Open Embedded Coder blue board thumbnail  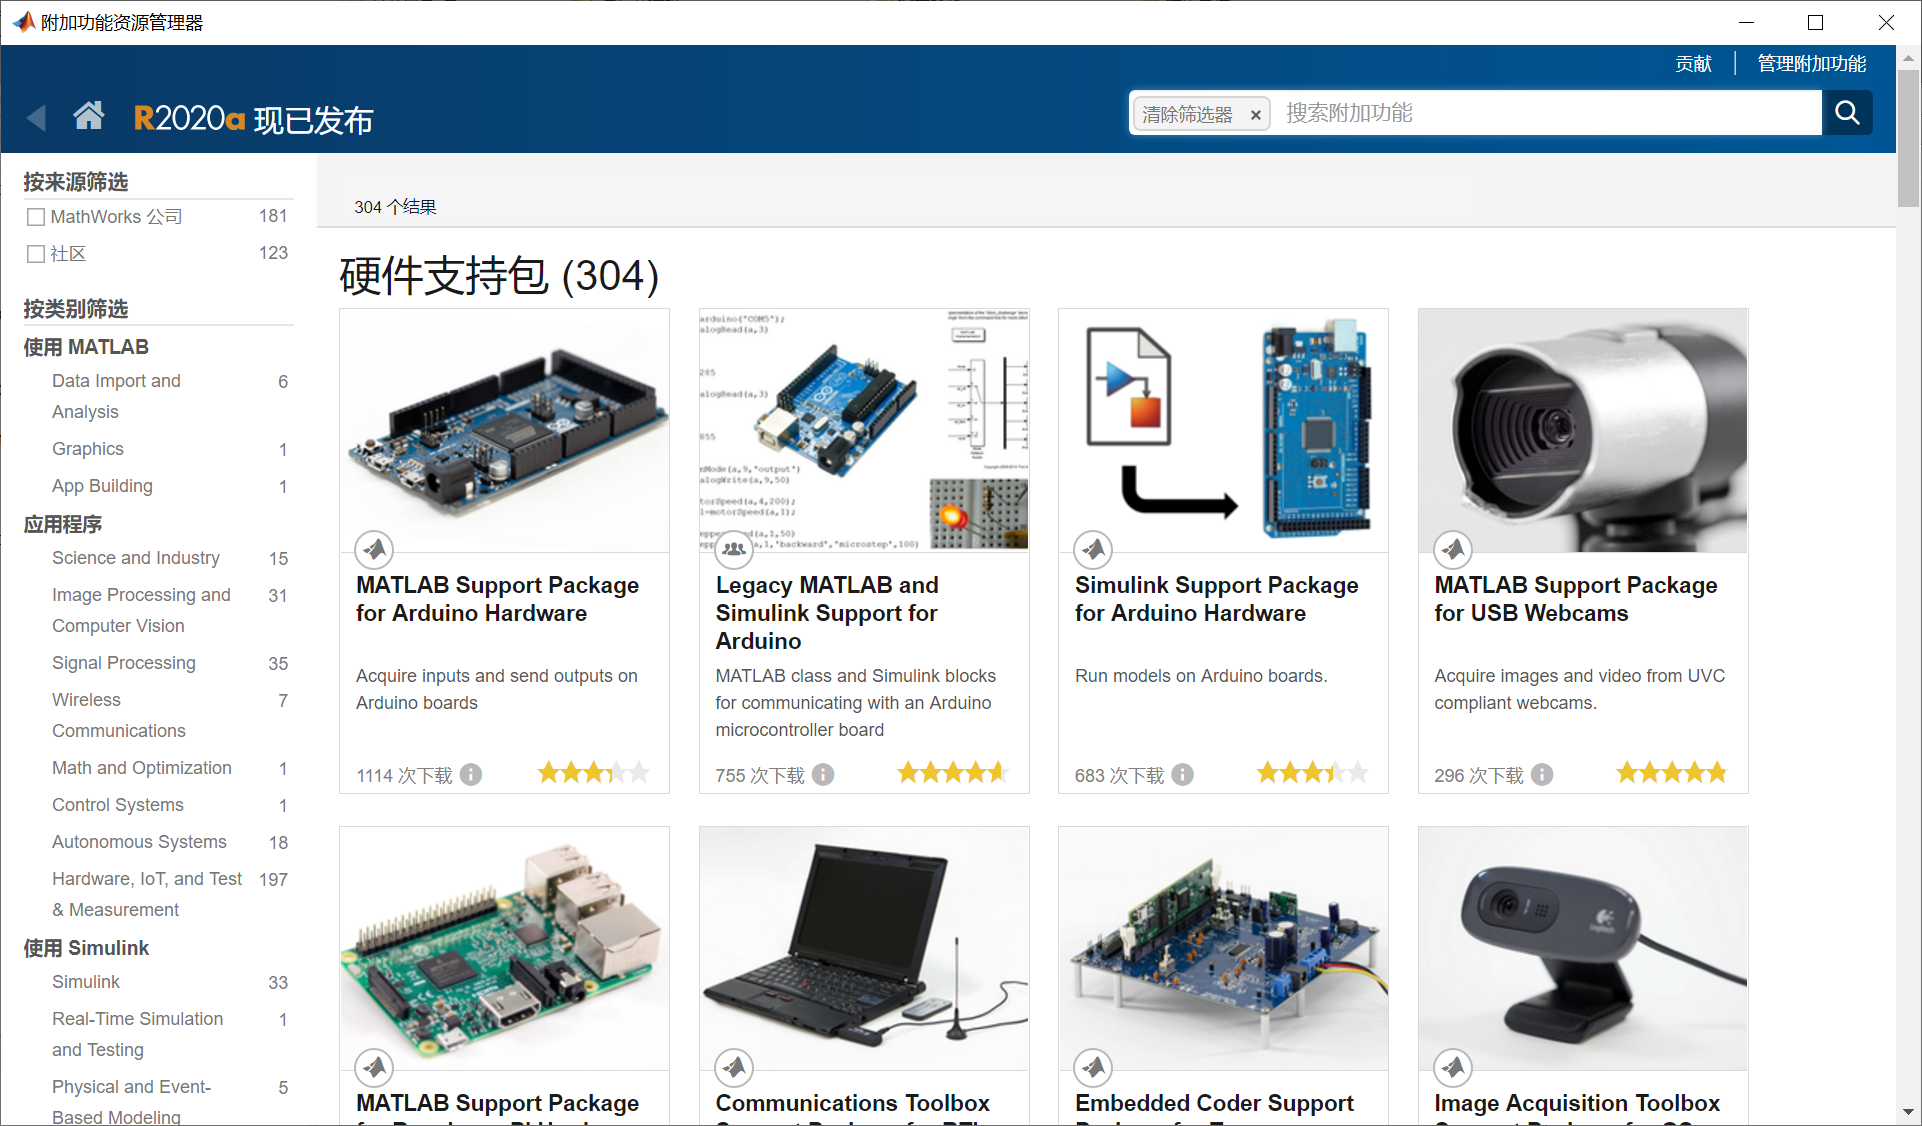(1223, 948)
